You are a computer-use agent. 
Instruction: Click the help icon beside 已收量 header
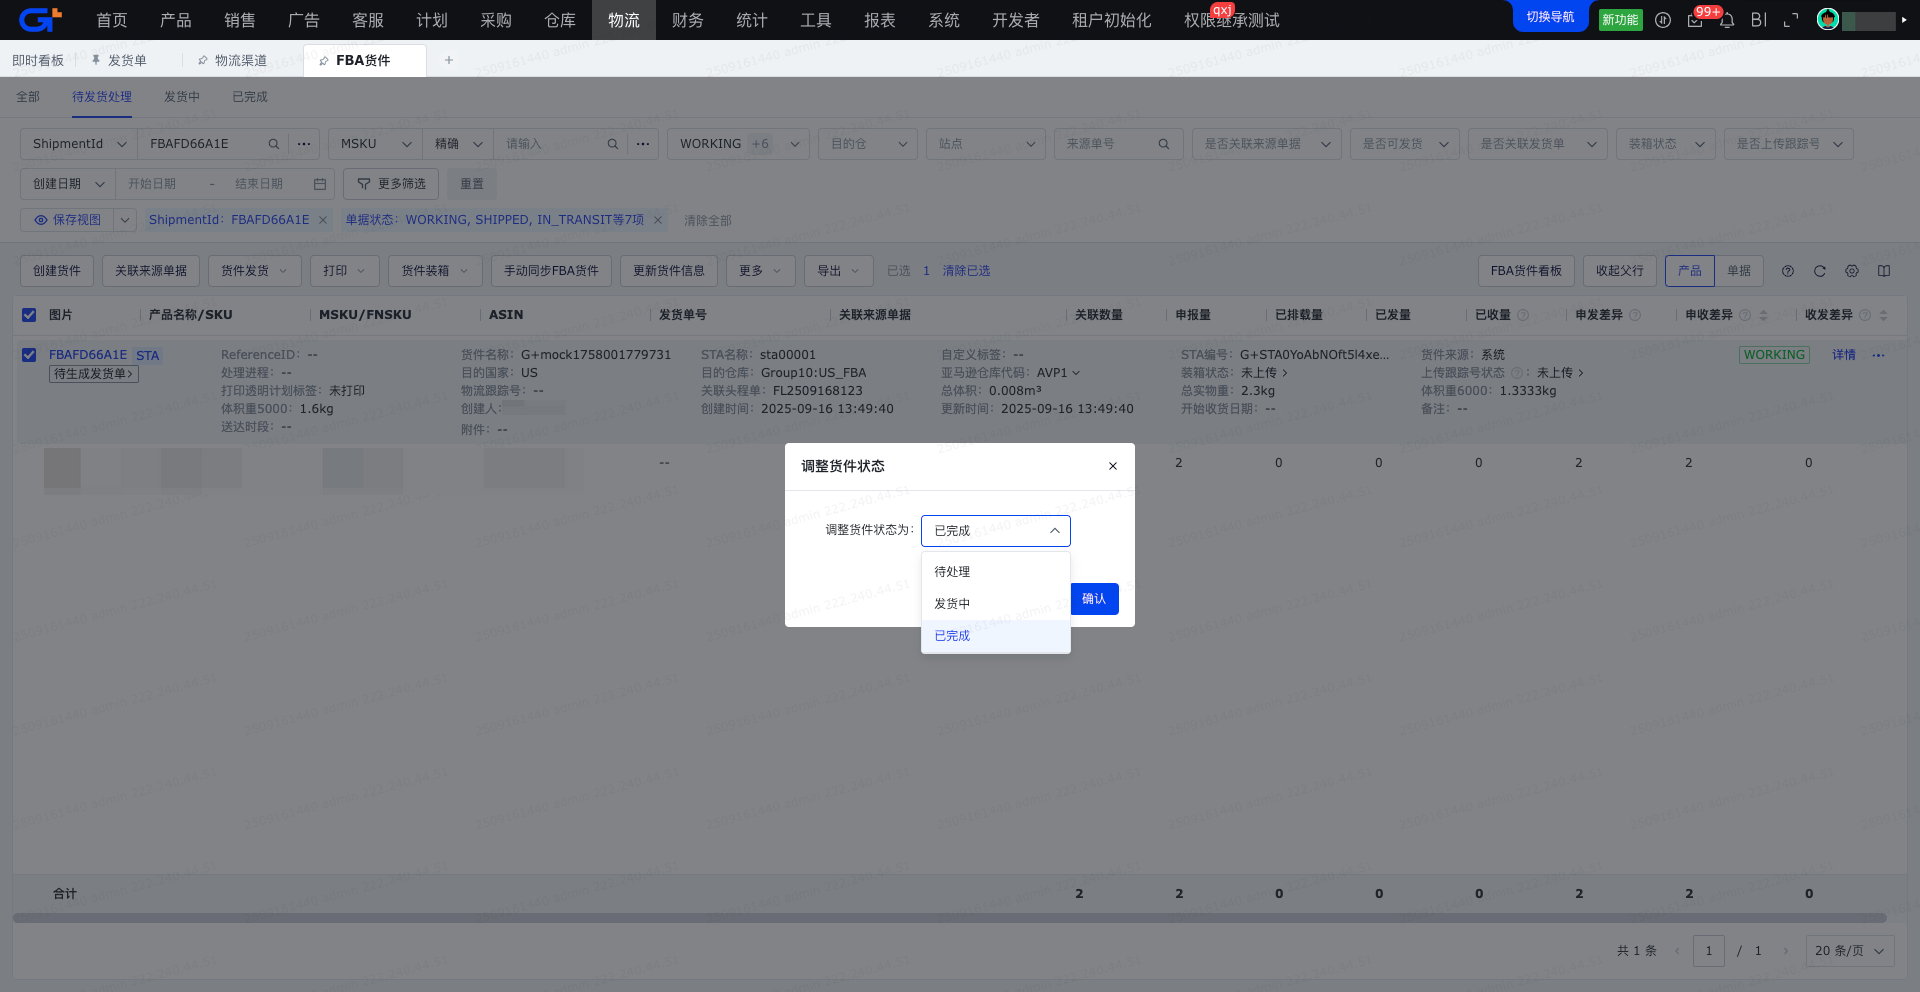point(1523,315)
